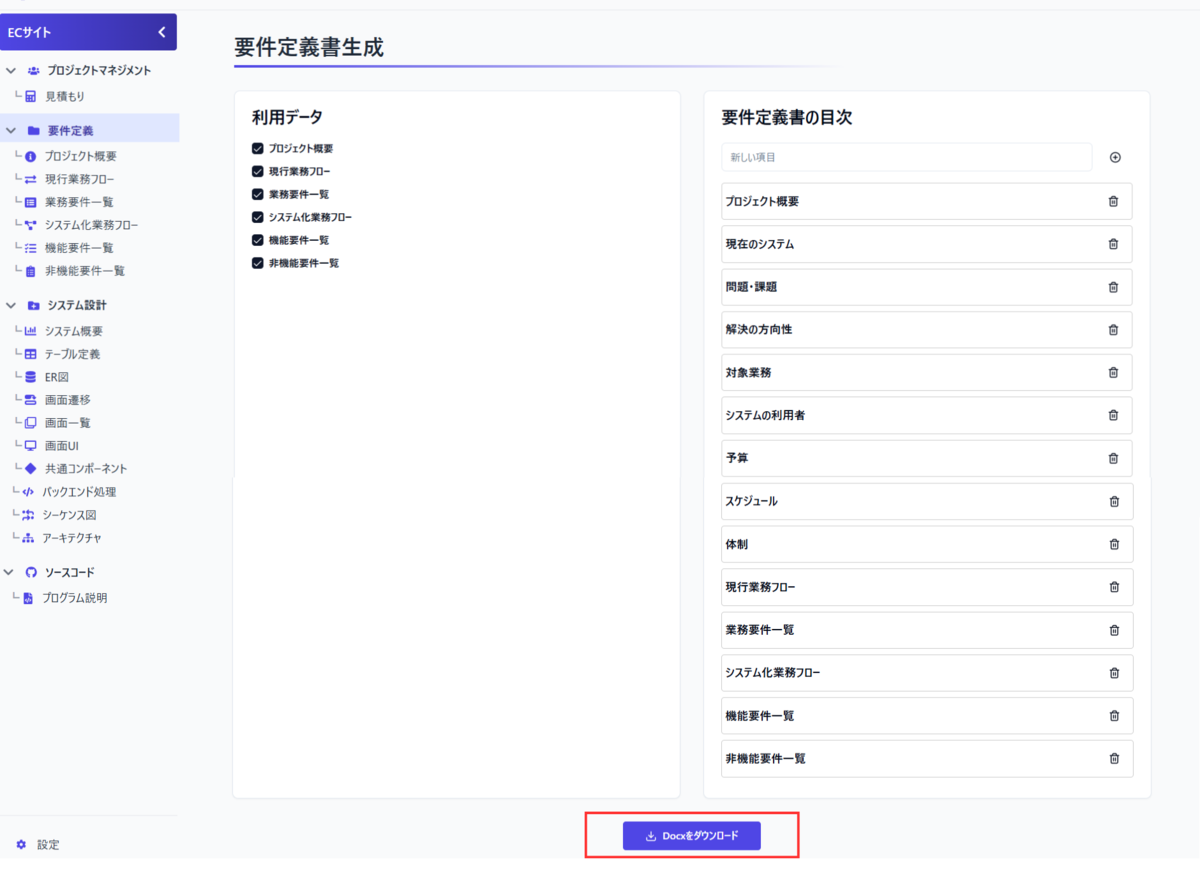This screenshot has width=1200, height=894.
Task: Open 画面遷移 in the sidebar
Action: 68,400
